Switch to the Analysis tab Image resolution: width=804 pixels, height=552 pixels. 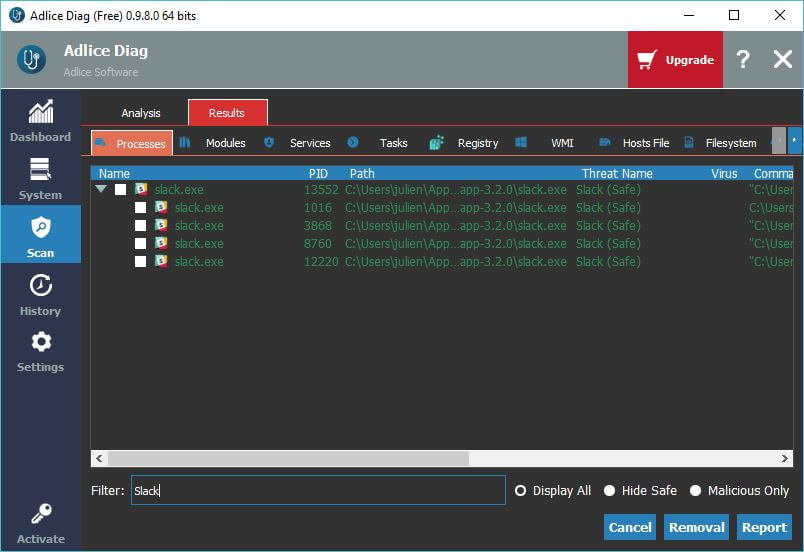click(x=141, y=113)
